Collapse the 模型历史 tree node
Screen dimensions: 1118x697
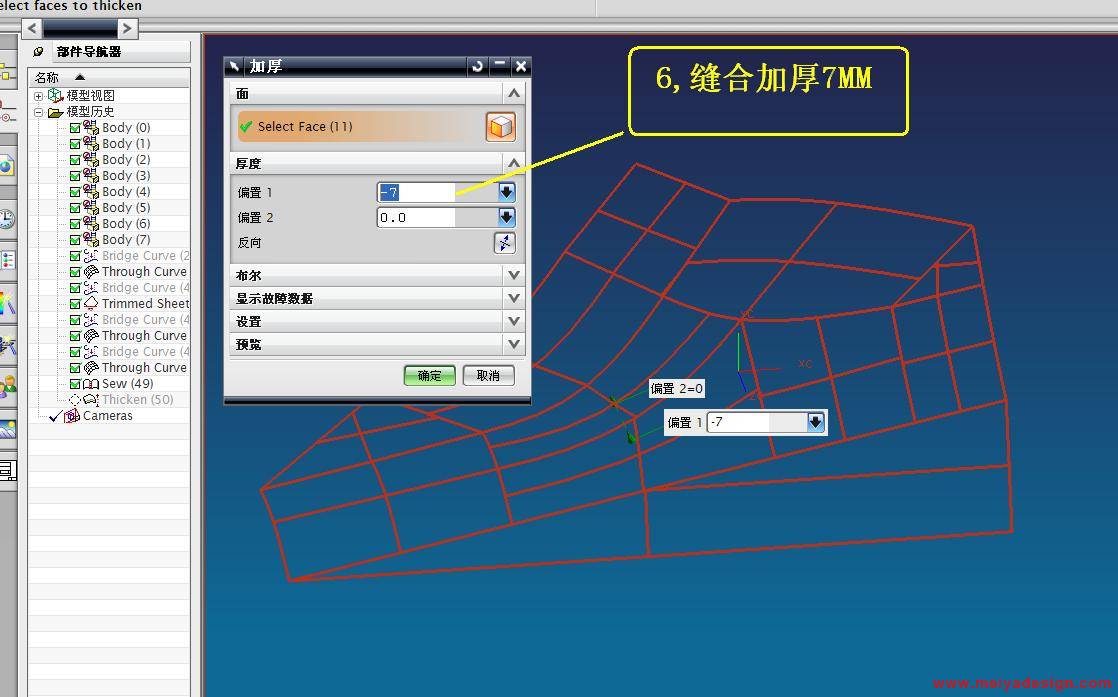39,112
